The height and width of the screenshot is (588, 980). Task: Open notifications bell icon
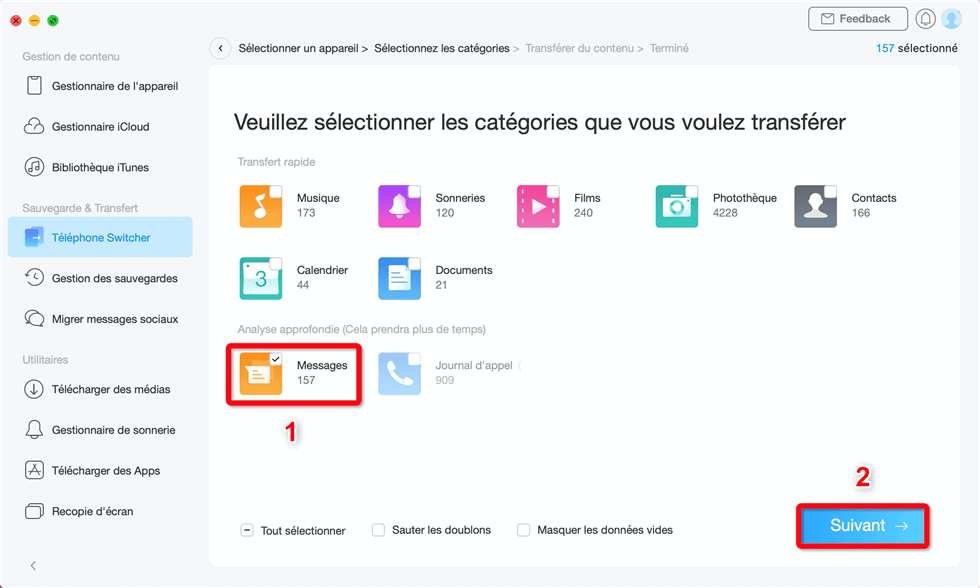925,19
